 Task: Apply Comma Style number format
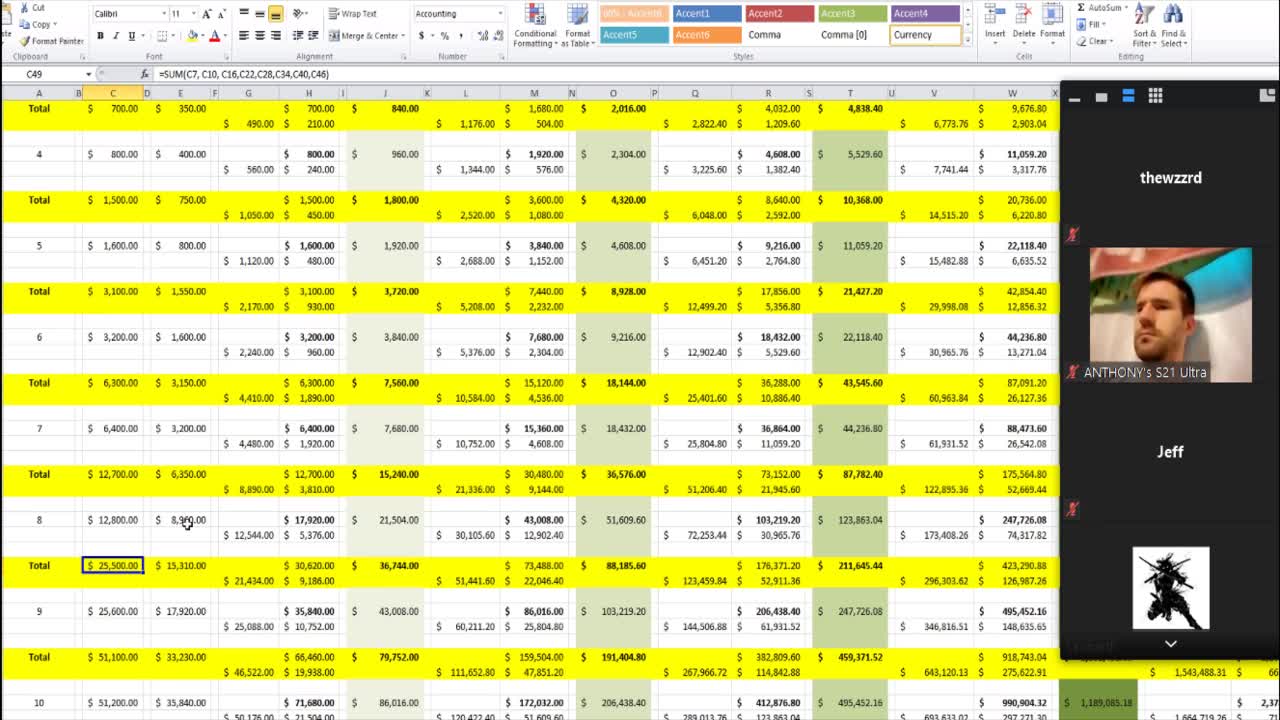(460, 36)
